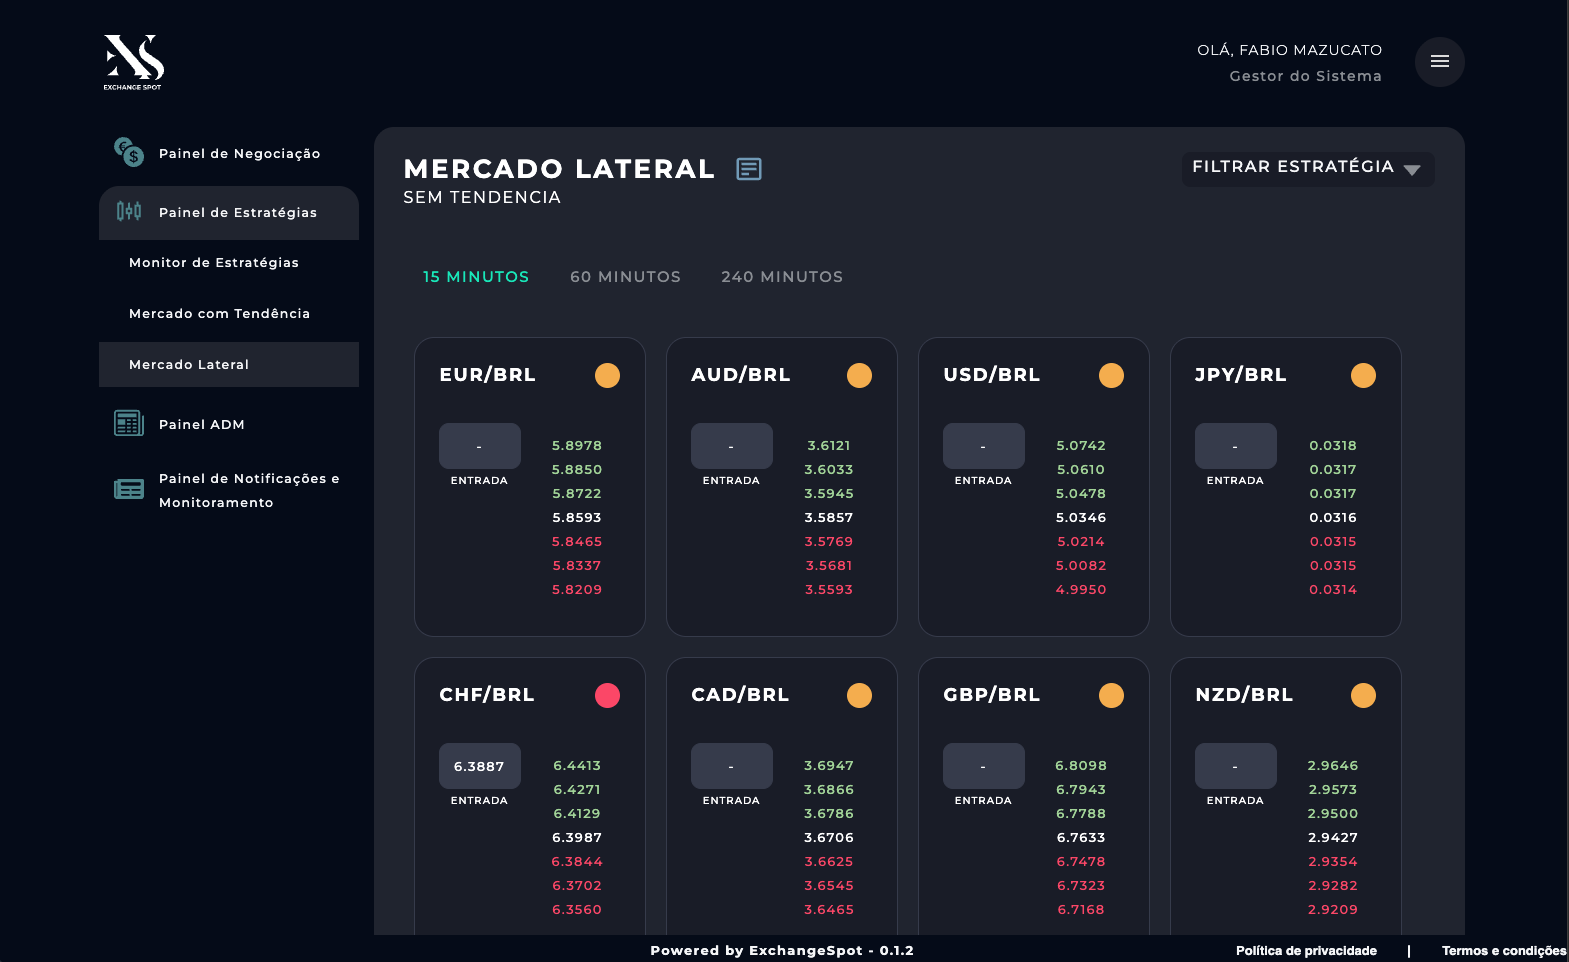Click CHF/BRL center price 6.3987
This screenshot has width=1569, height=962.
577,838
